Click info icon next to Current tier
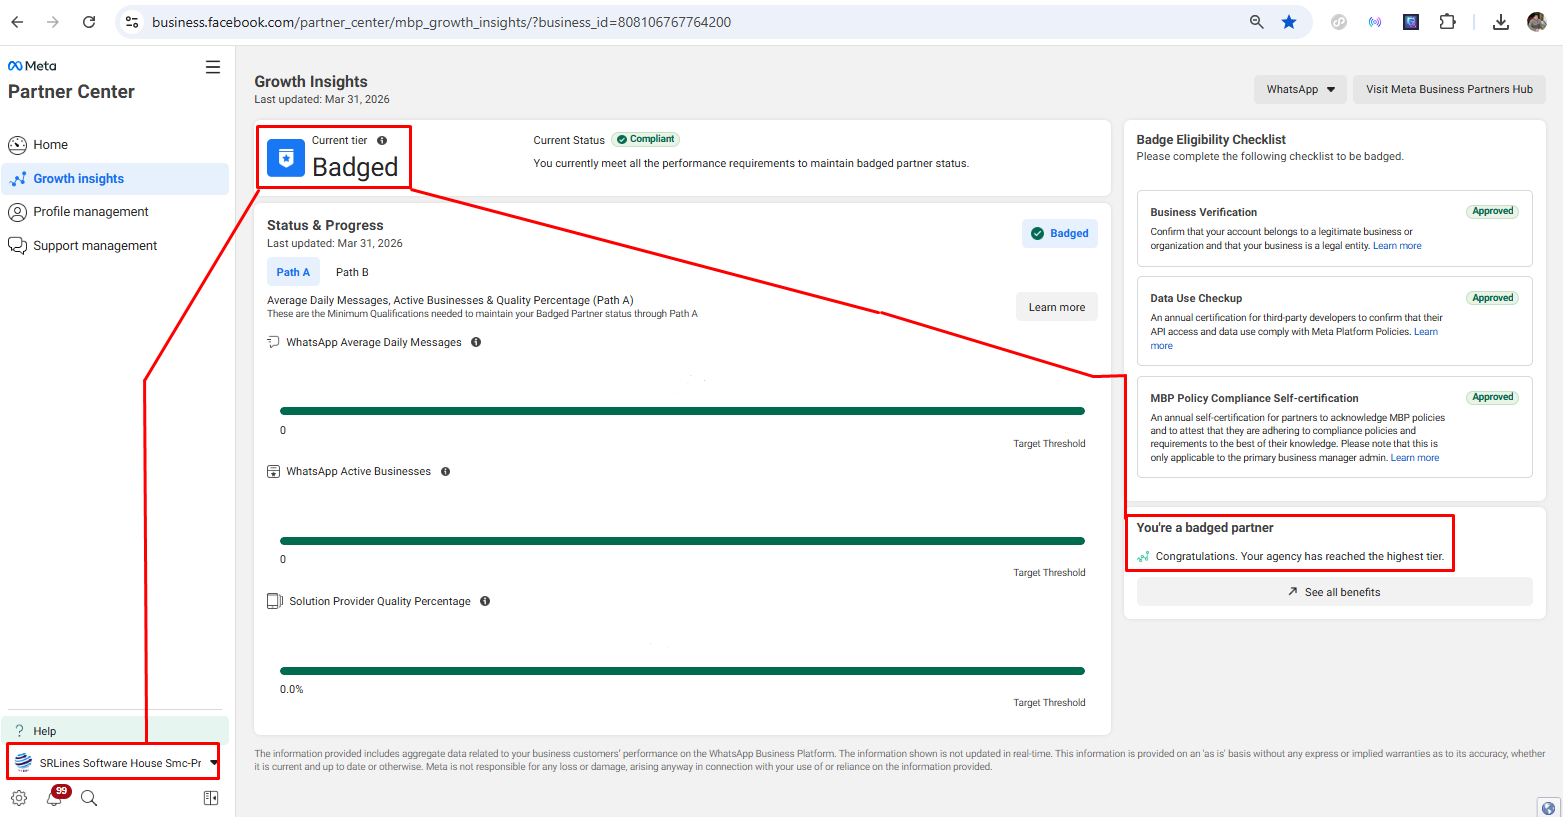Image resolution: width=1563 pixels, height=817 pixels. [382, 141]
